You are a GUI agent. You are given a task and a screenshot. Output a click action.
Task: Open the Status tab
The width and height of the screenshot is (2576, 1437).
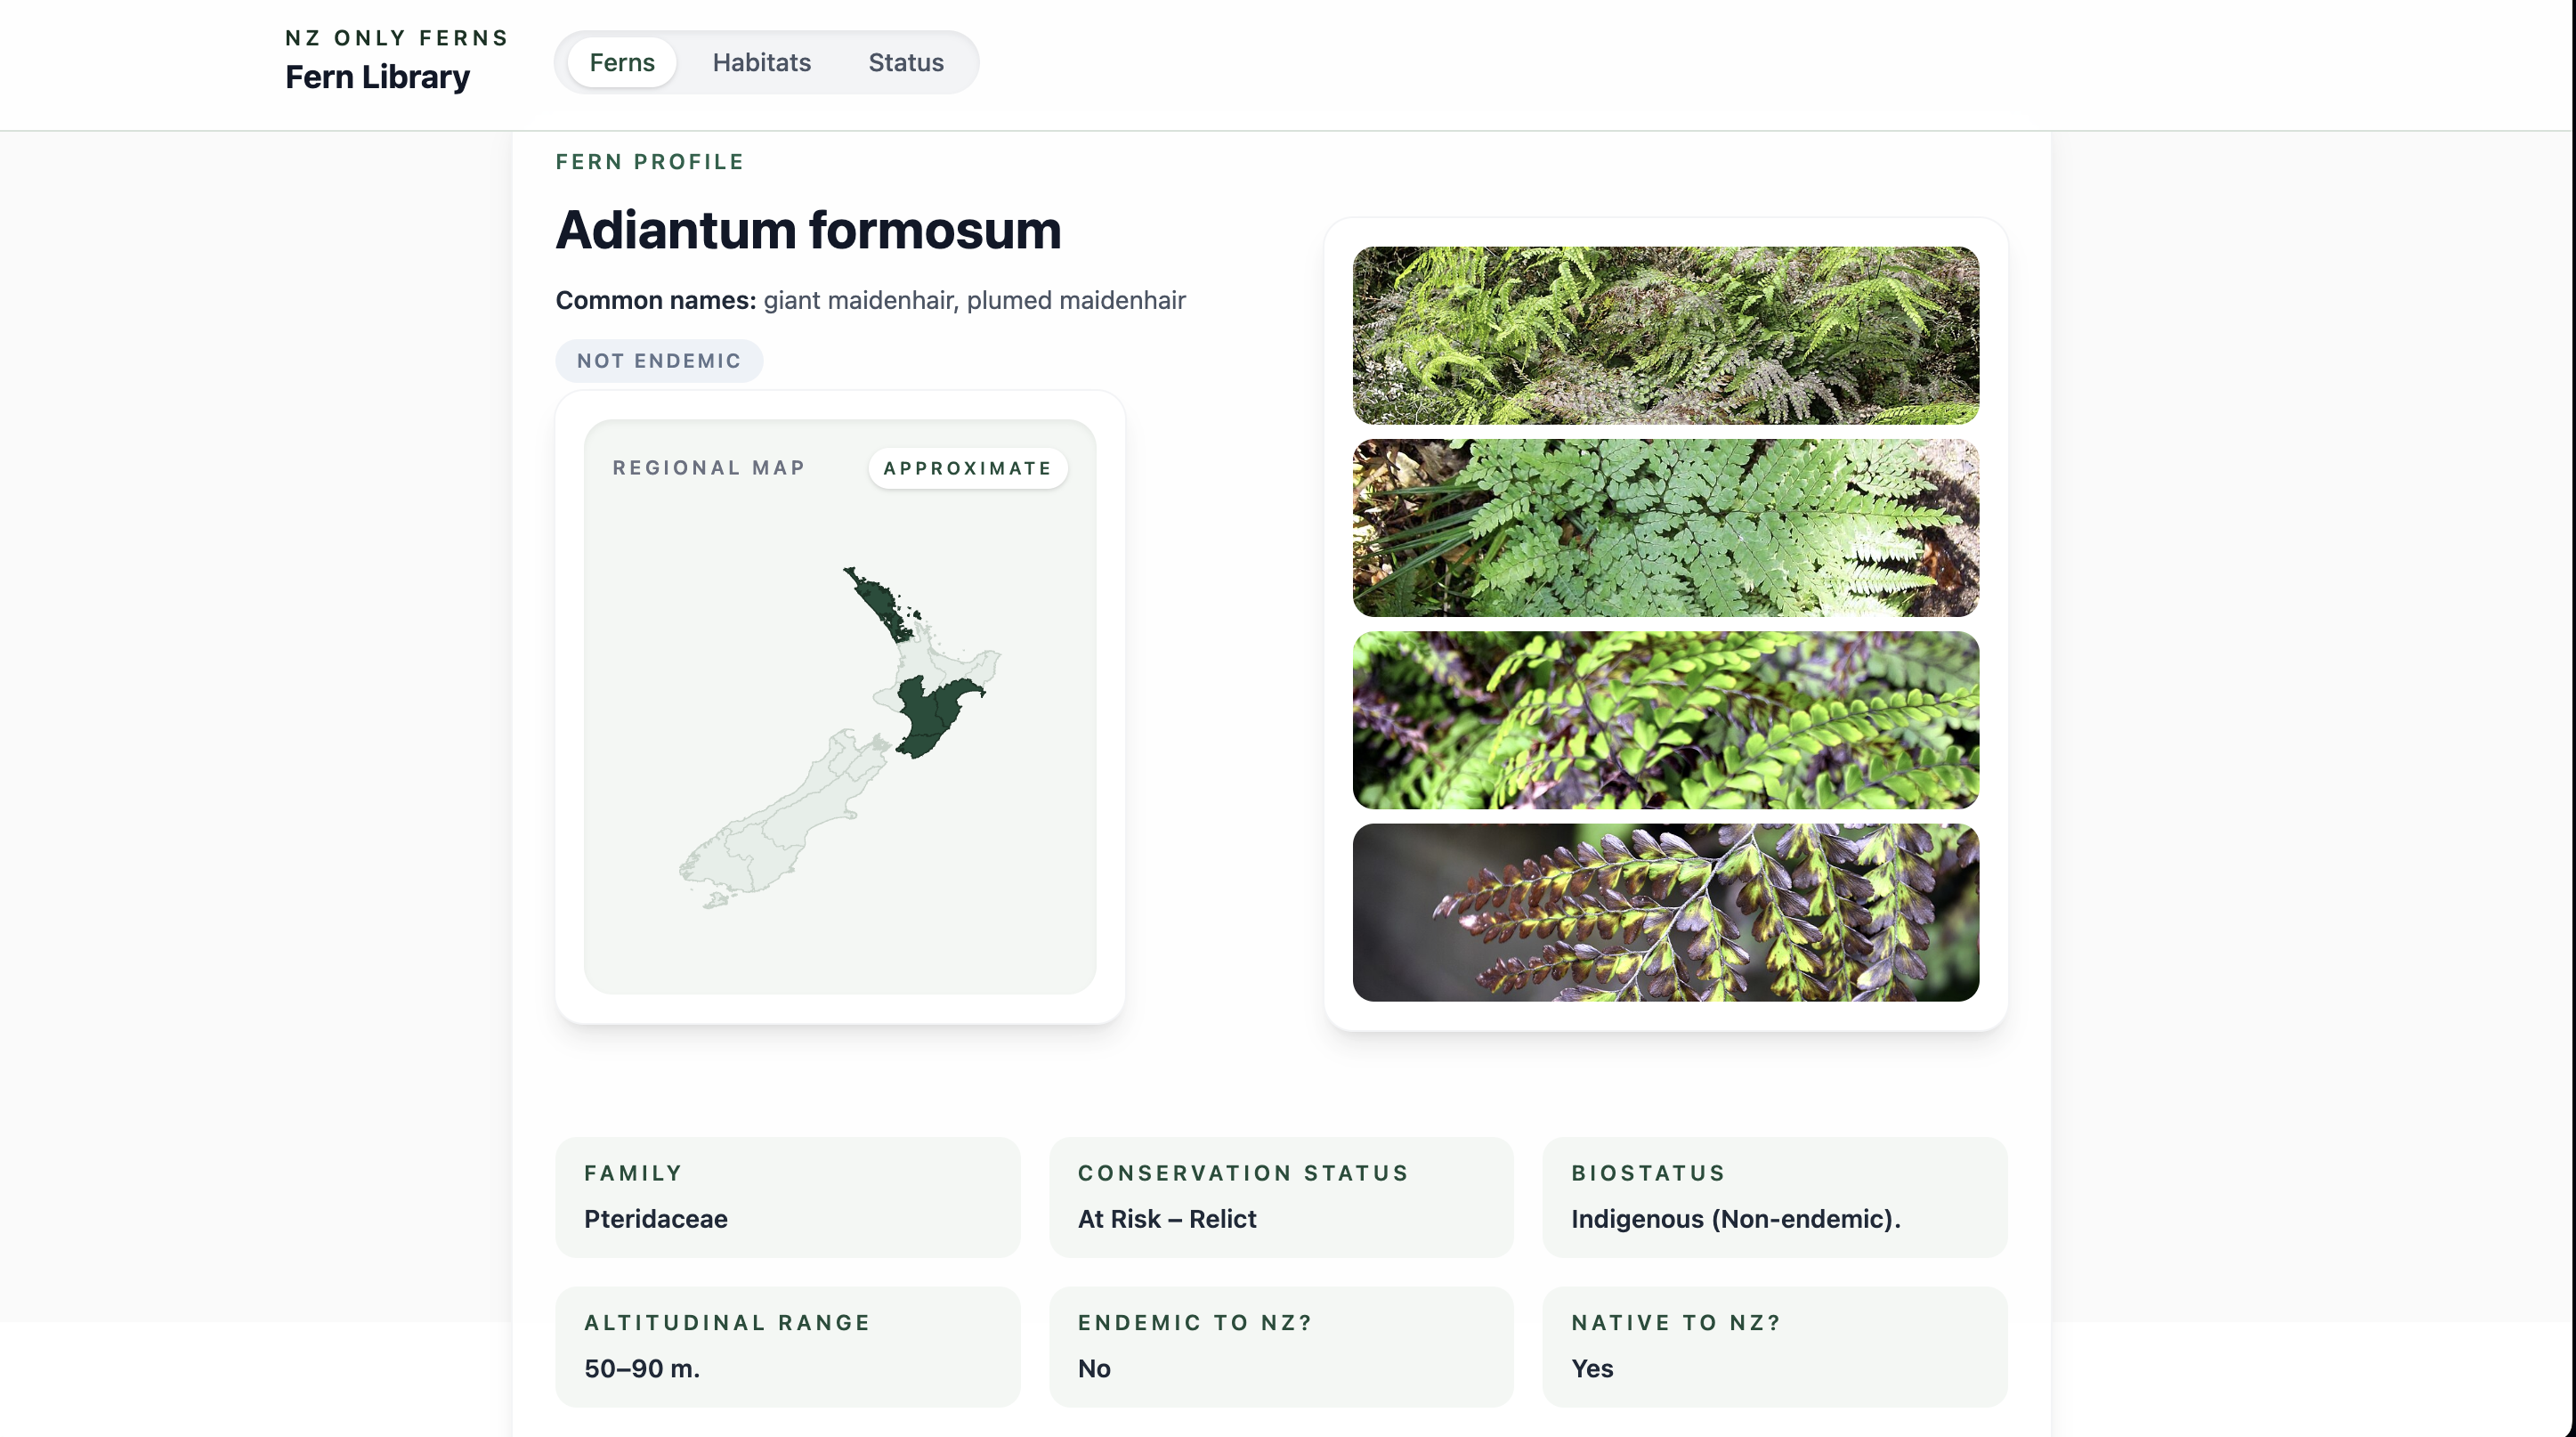tap(905, 62)
